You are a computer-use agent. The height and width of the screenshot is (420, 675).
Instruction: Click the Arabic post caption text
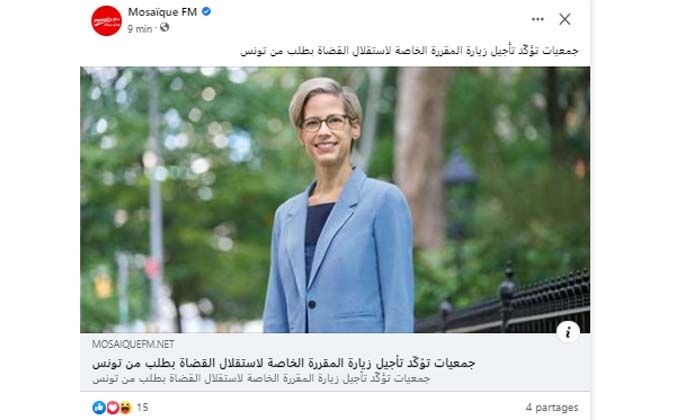(x=409, y=51)
